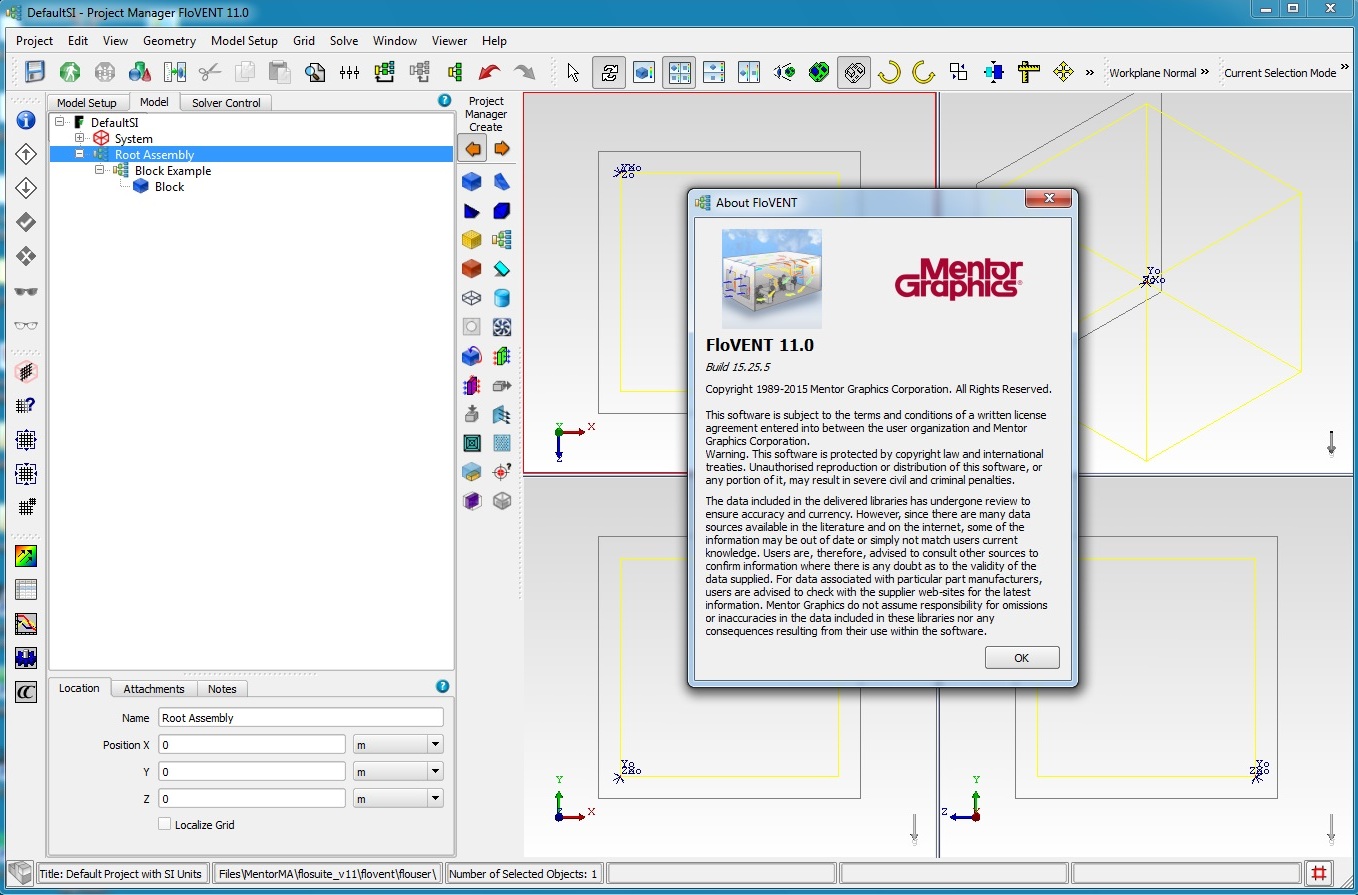Click the help icon beside Notes tab

(442, 686)
